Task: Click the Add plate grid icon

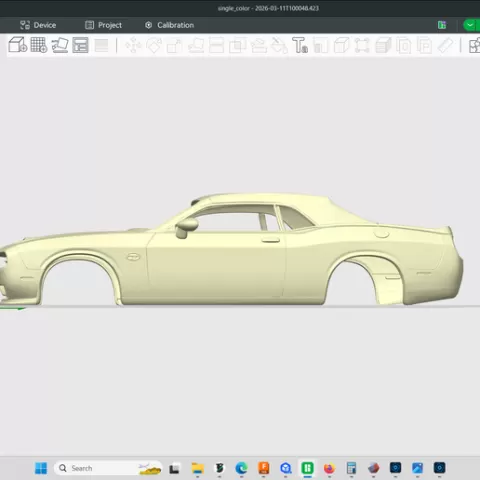Action: 39,45
